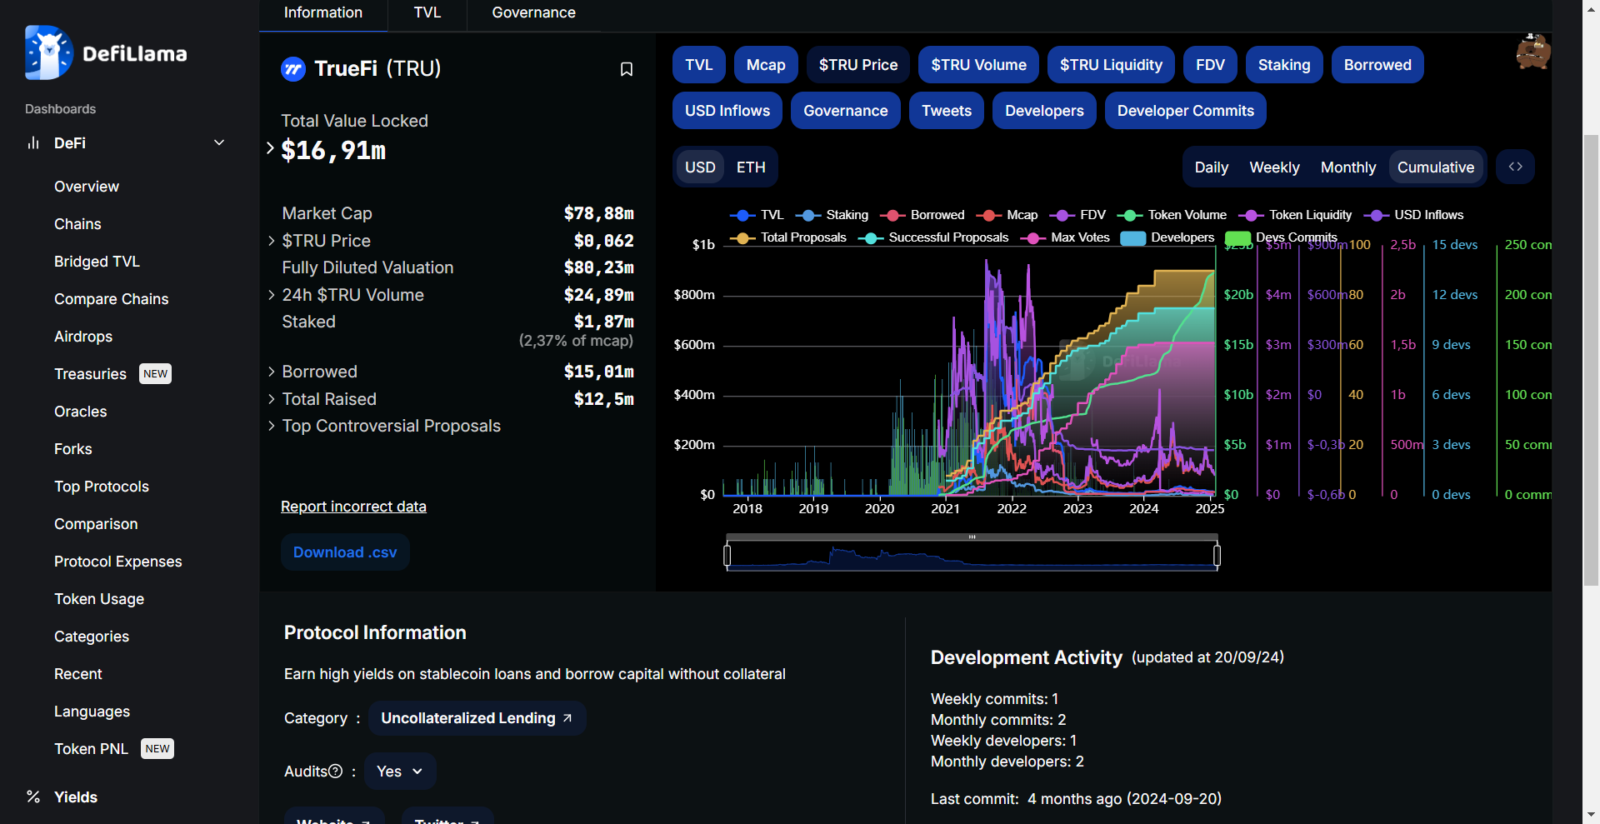Open Audits help question icon
Viewport: 1600px width, 824px height.
point(336,771)
